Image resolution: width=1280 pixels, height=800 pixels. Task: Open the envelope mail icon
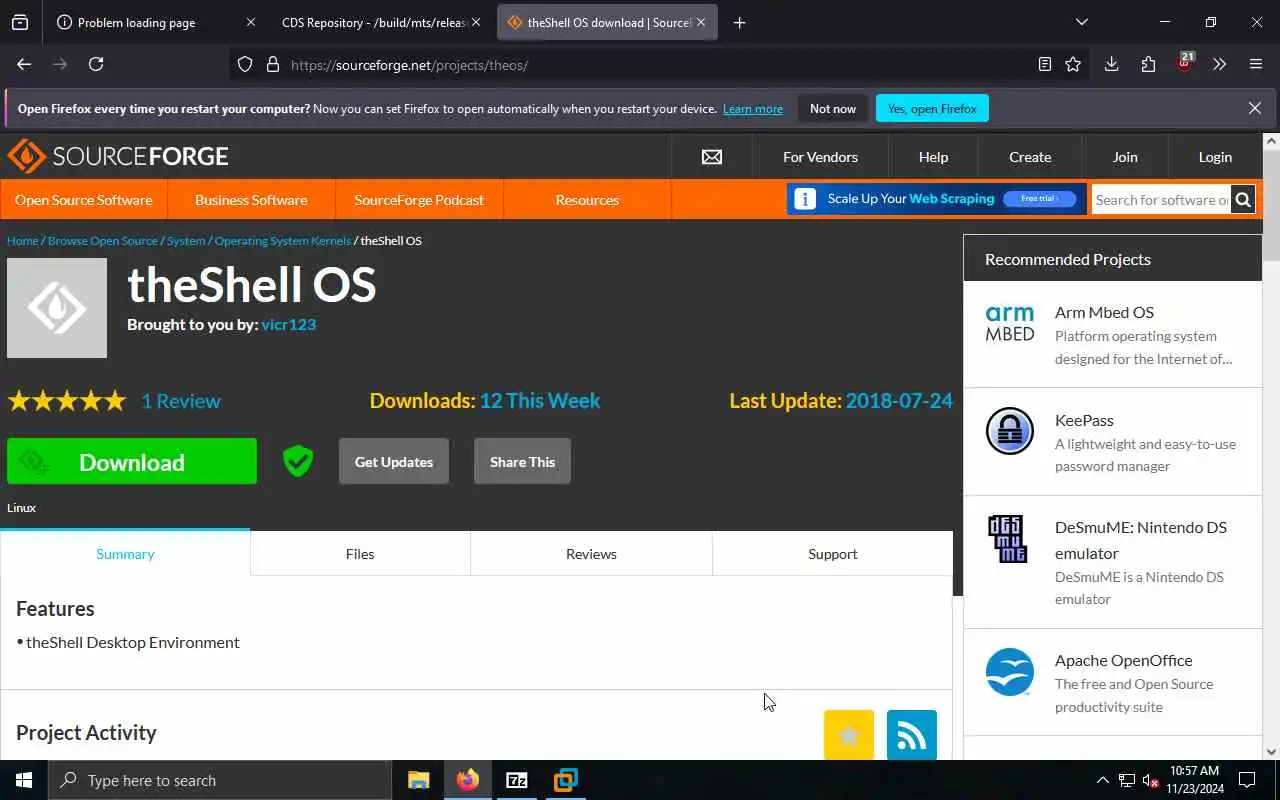click(x=712, y=157)
